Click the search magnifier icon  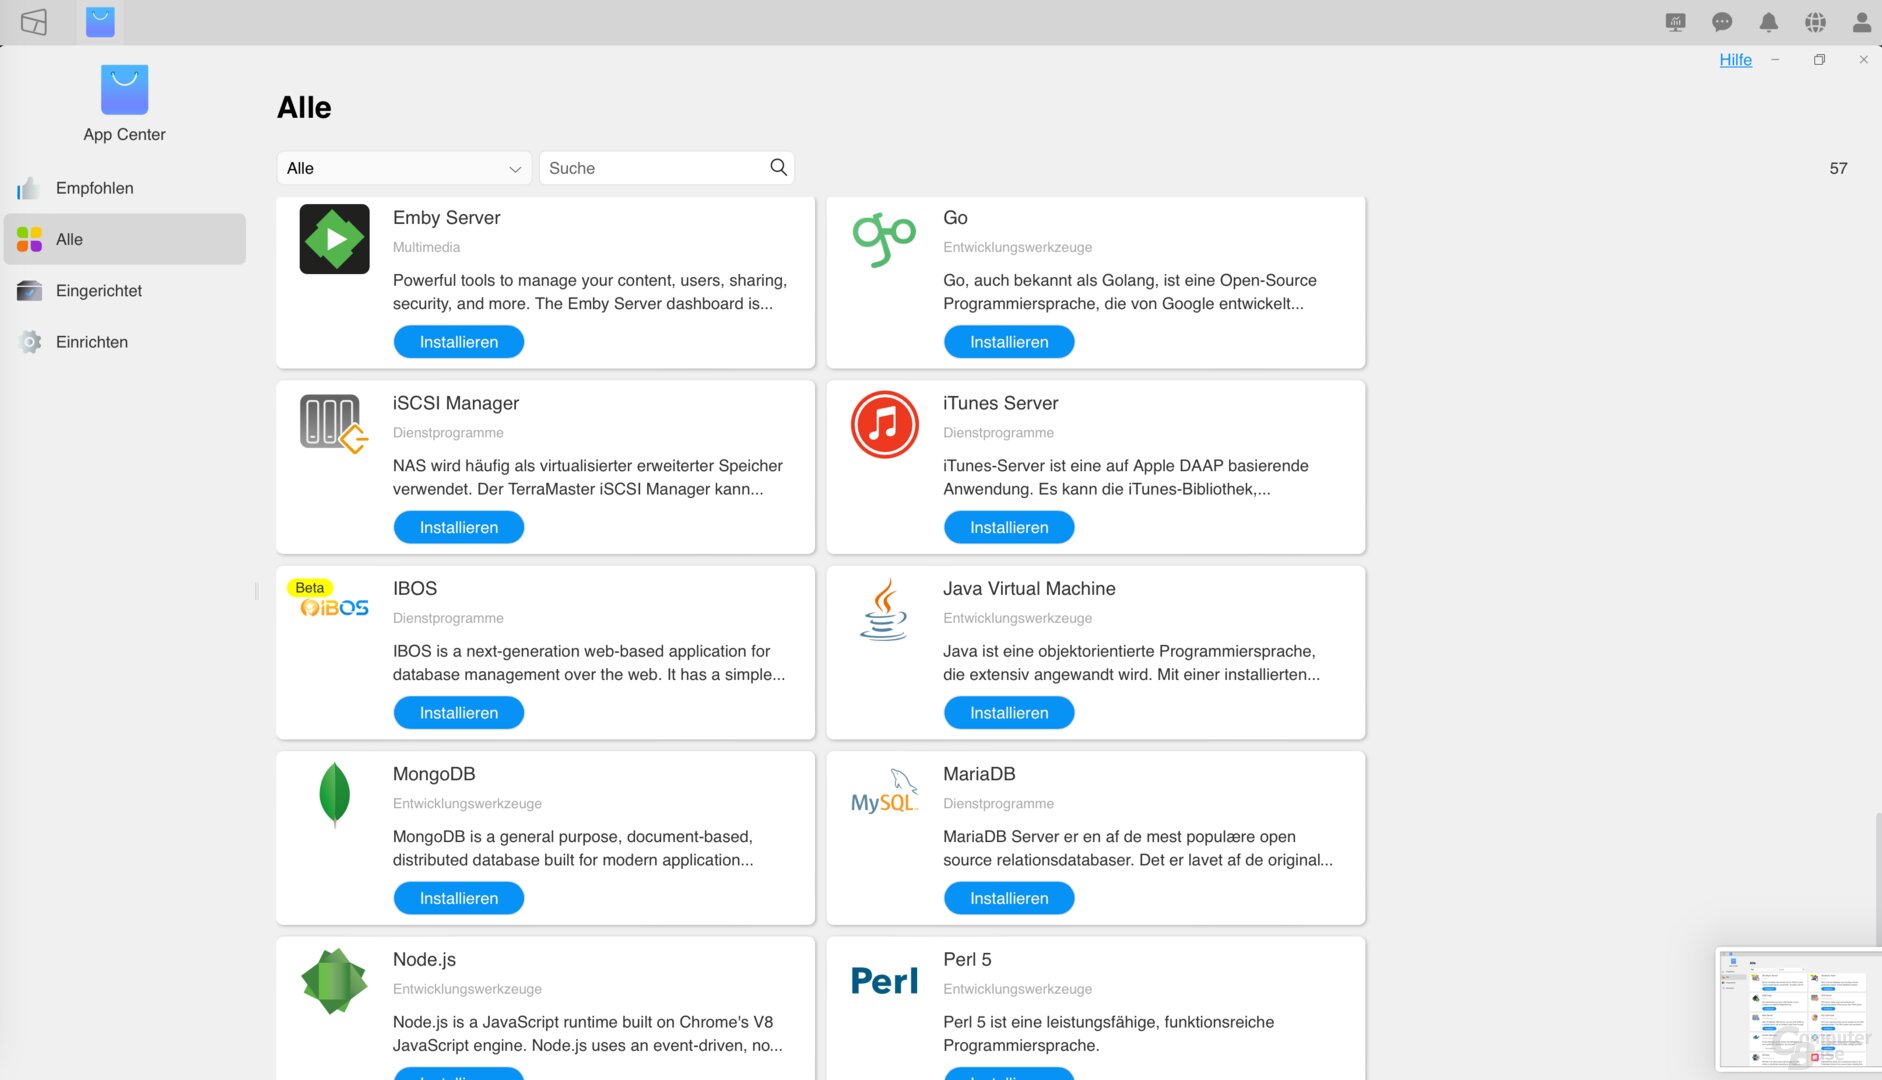(778, 167)
